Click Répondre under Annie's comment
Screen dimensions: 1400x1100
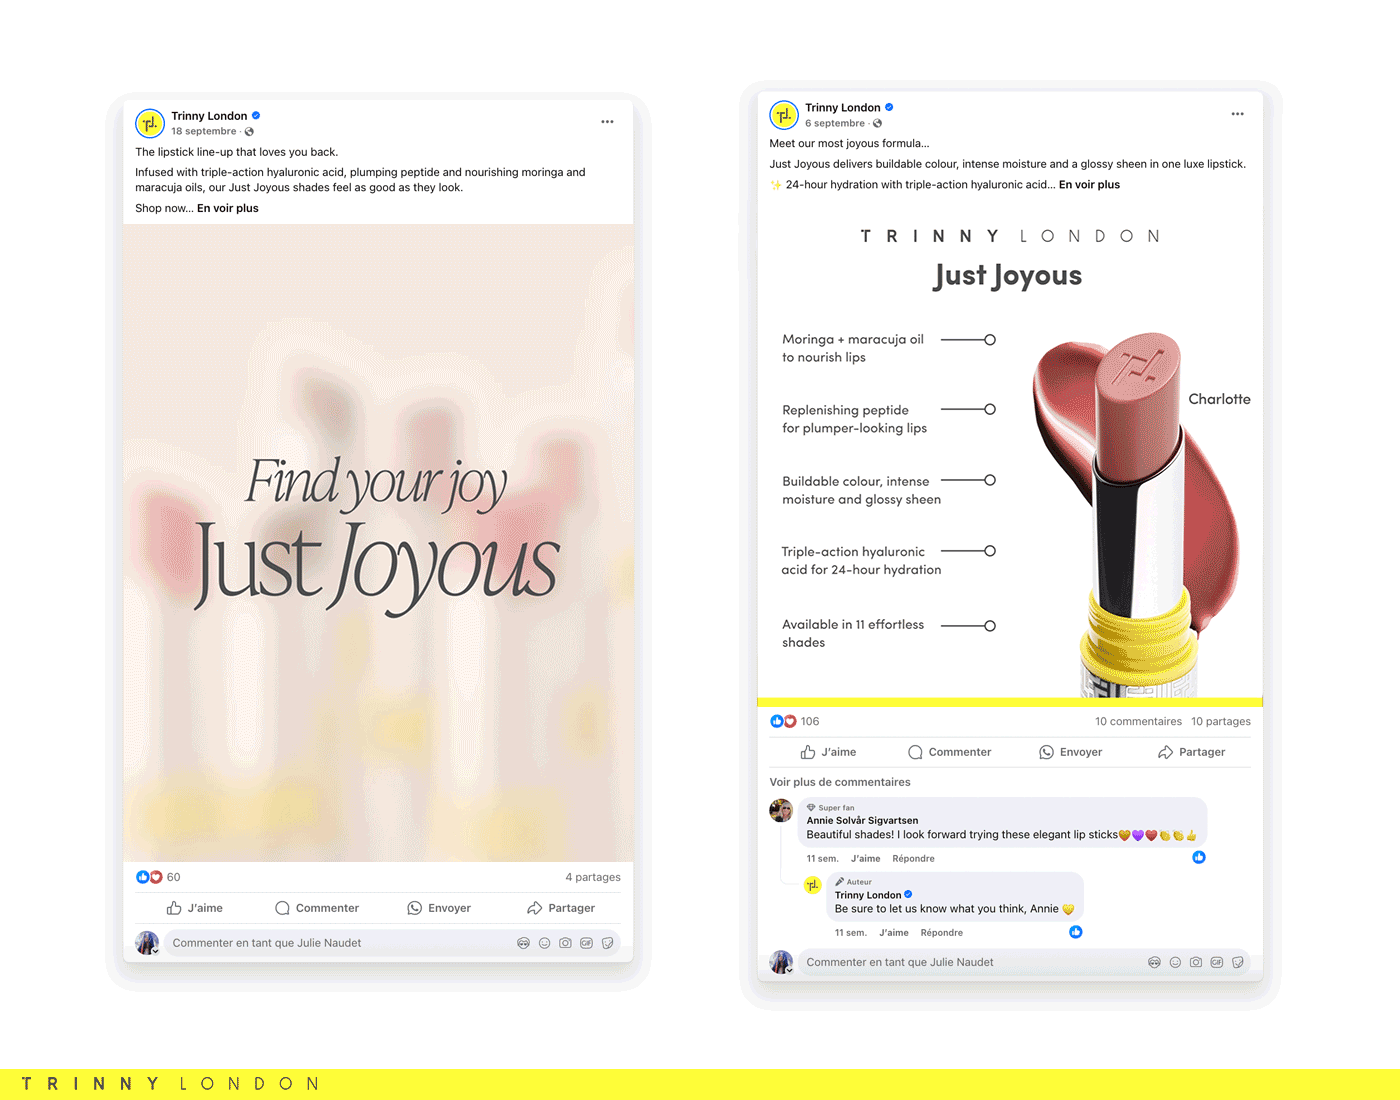913,859
